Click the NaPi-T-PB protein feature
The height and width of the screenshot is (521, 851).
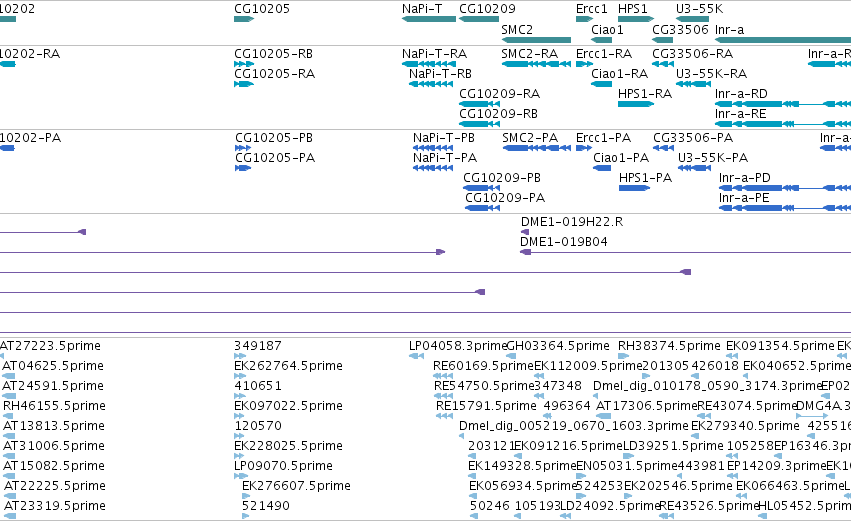[433, 148]
